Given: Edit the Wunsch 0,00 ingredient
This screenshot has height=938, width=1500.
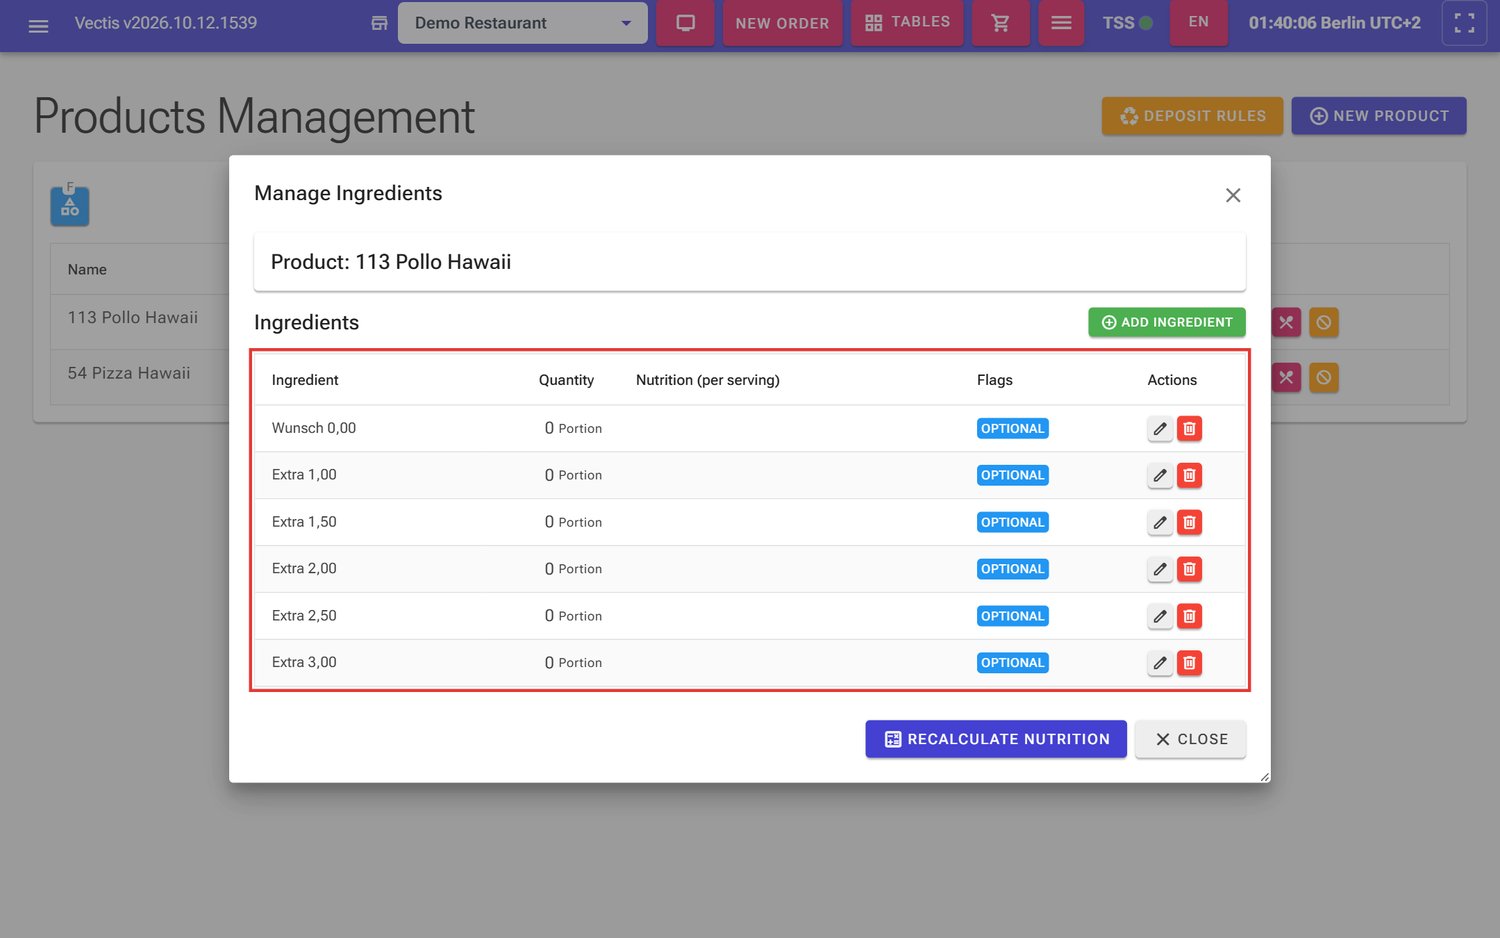Looking at the screenshot, I should (x=1160, y=429).
